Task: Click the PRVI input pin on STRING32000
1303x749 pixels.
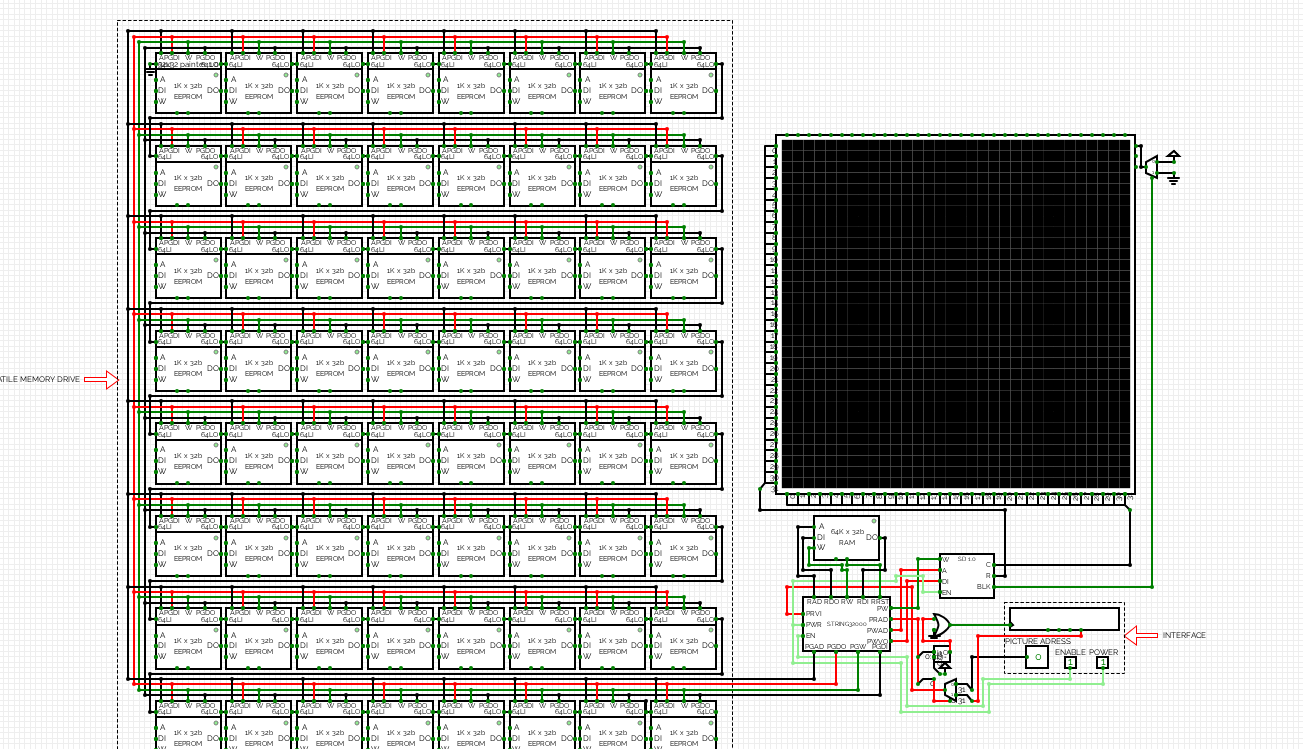Action: tap(803, 614)
